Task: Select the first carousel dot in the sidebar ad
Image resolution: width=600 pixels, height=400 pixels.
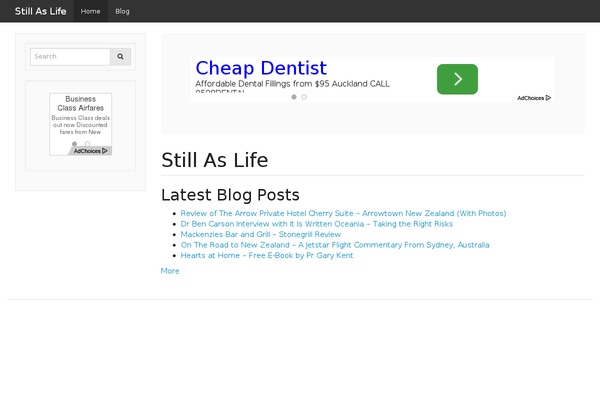Action: tap(75, 144)
